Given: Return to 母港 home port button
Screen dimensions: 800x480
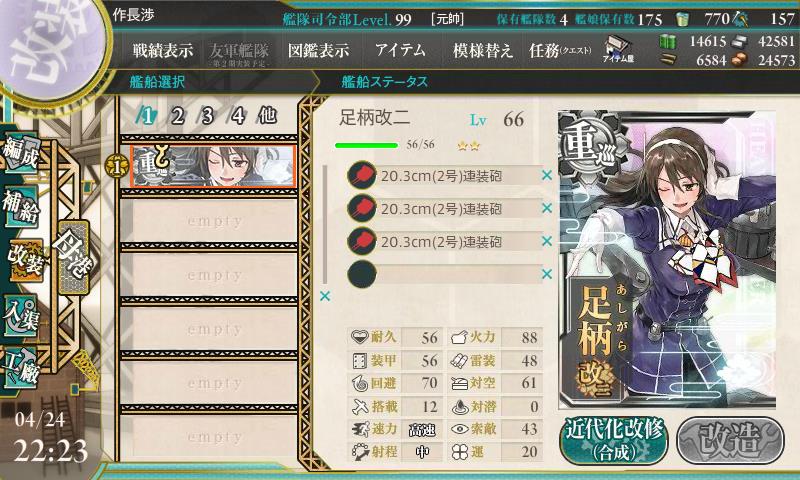Looking at the screenshot, I should click(74, 257).
